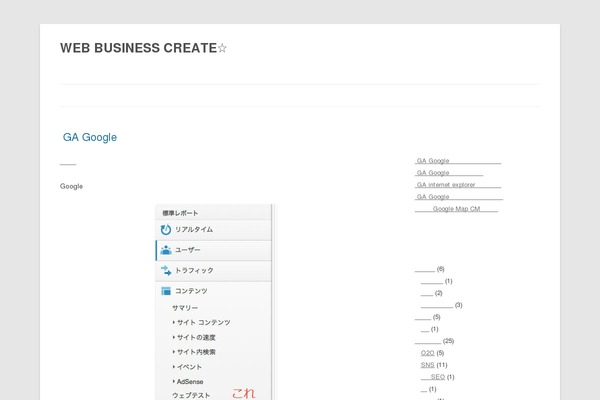
Task: Click the Google text below the post heading
Action: click(x=71, y=186)
